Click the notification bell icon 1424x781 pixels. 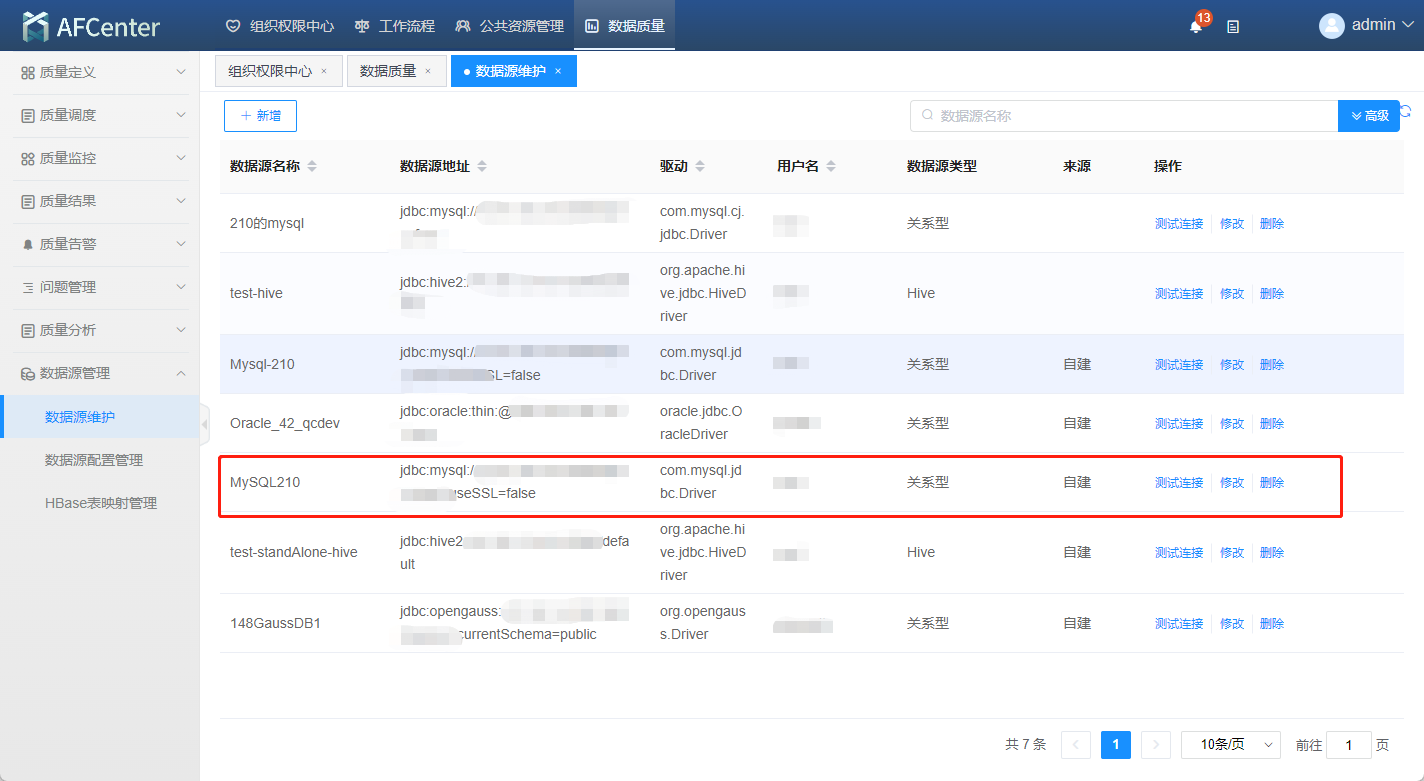point(1196,26)
